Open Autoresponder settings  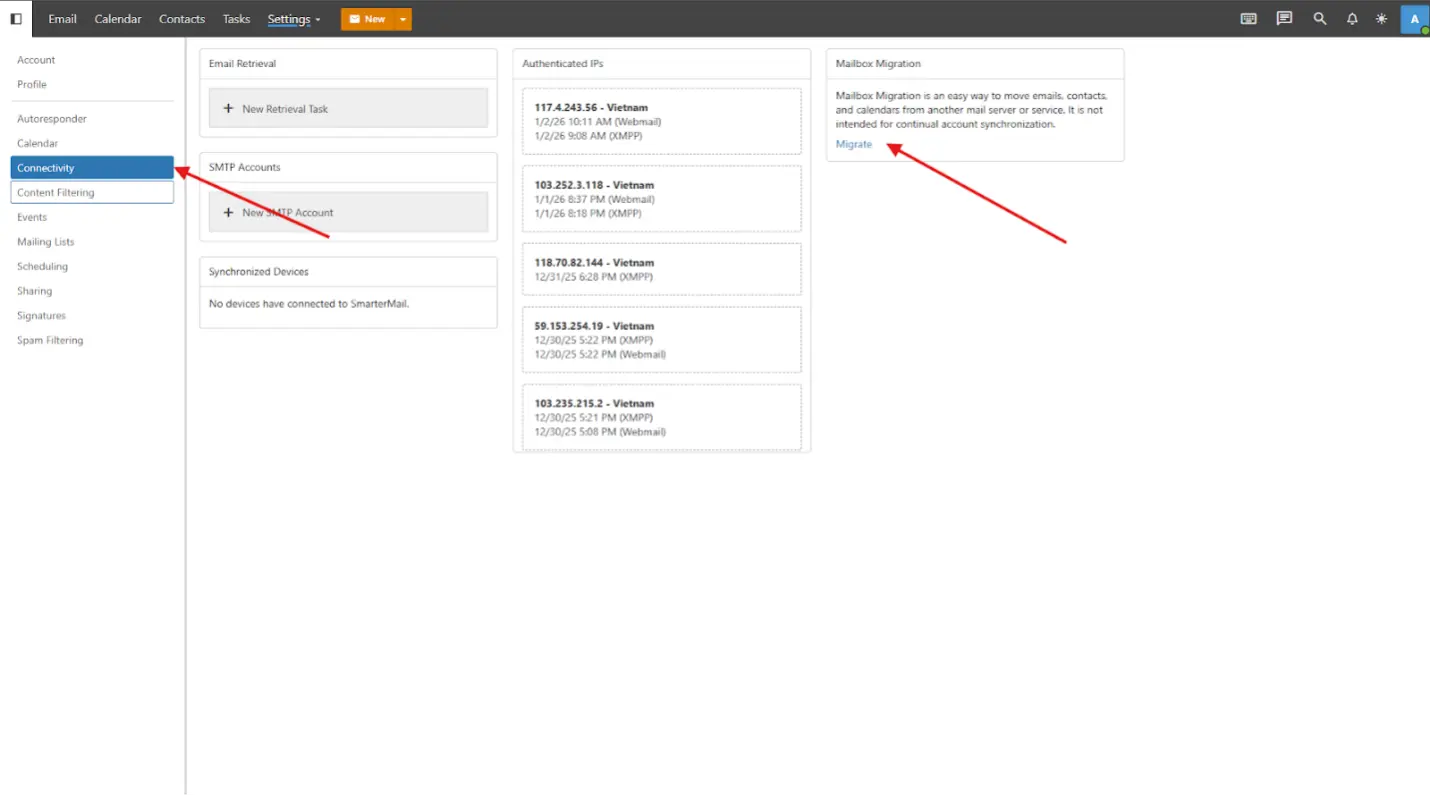(92, 119)
